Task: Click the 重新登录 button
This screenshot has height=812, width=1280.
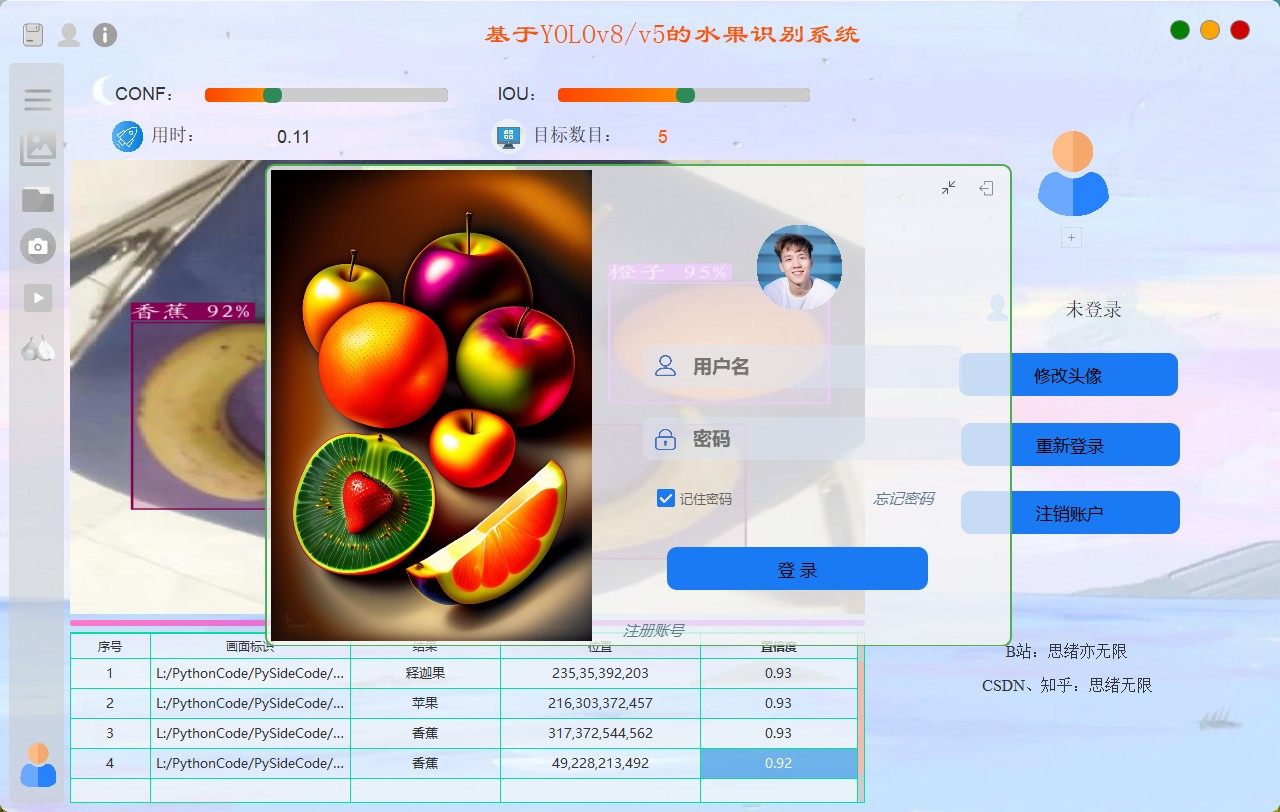Action: pyautogui.click(x=1070, y=445)
